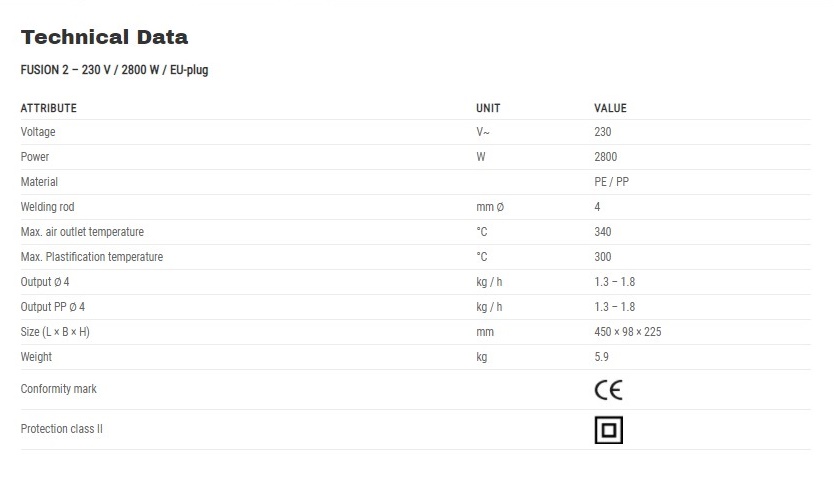This screenshot has width=834, height=484.
Task: Click the Weight value 5.9
Action: tap(601, 357)
